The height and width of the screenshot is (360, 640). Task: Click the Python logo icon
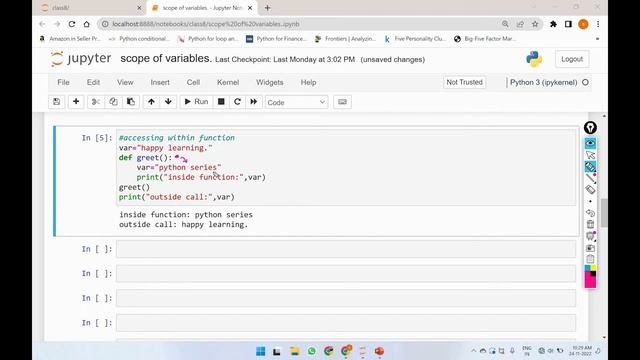(x=534, y=59)
